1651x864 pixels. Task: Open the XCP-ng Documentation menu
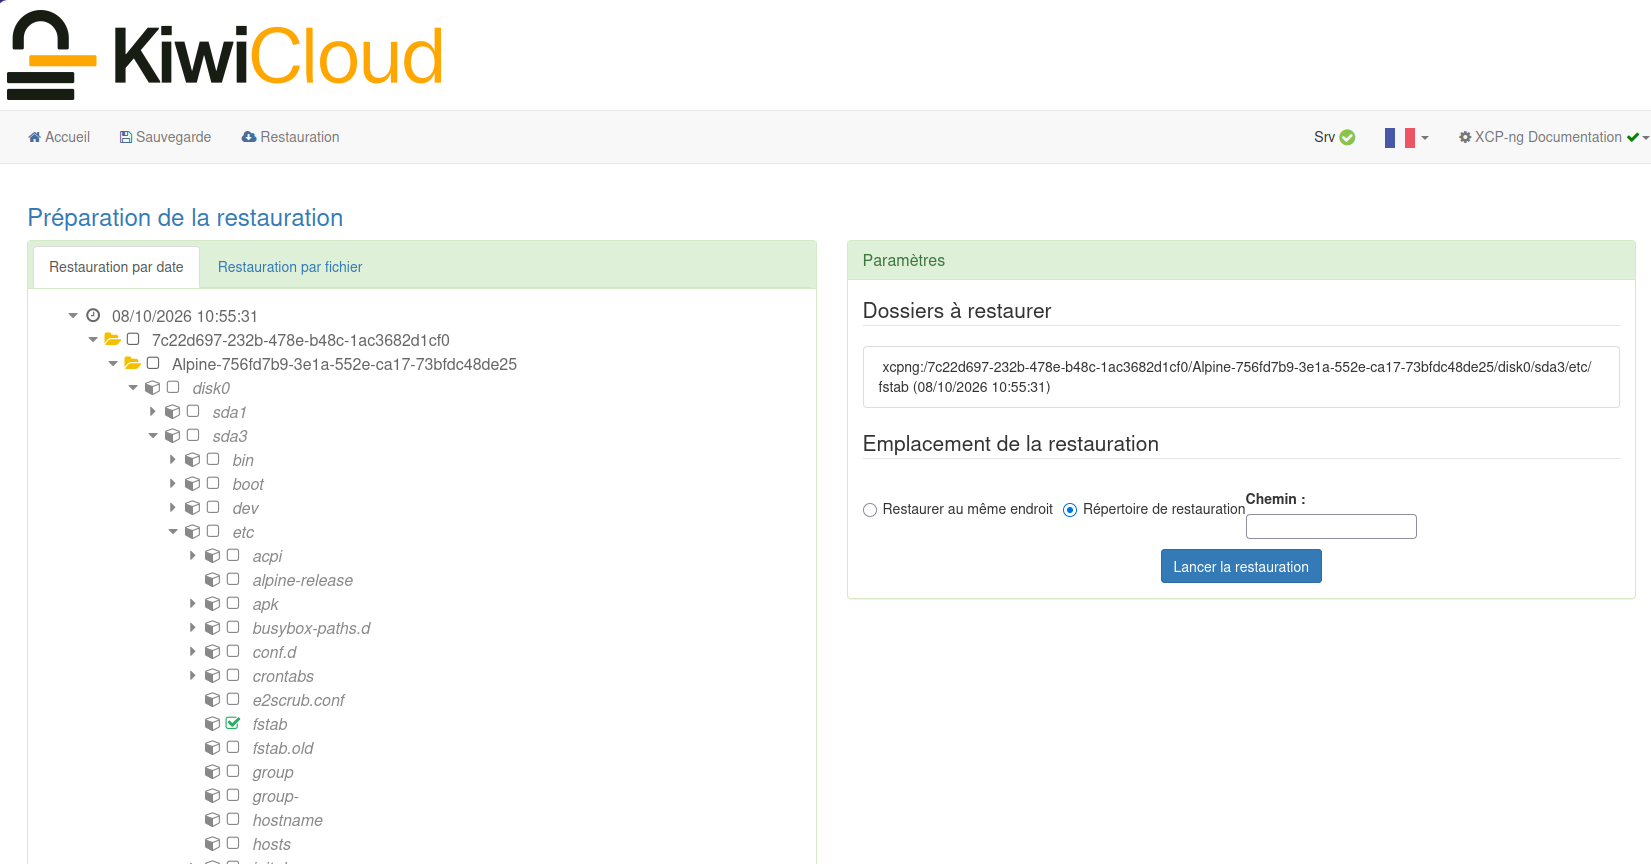coord(1553,137)
